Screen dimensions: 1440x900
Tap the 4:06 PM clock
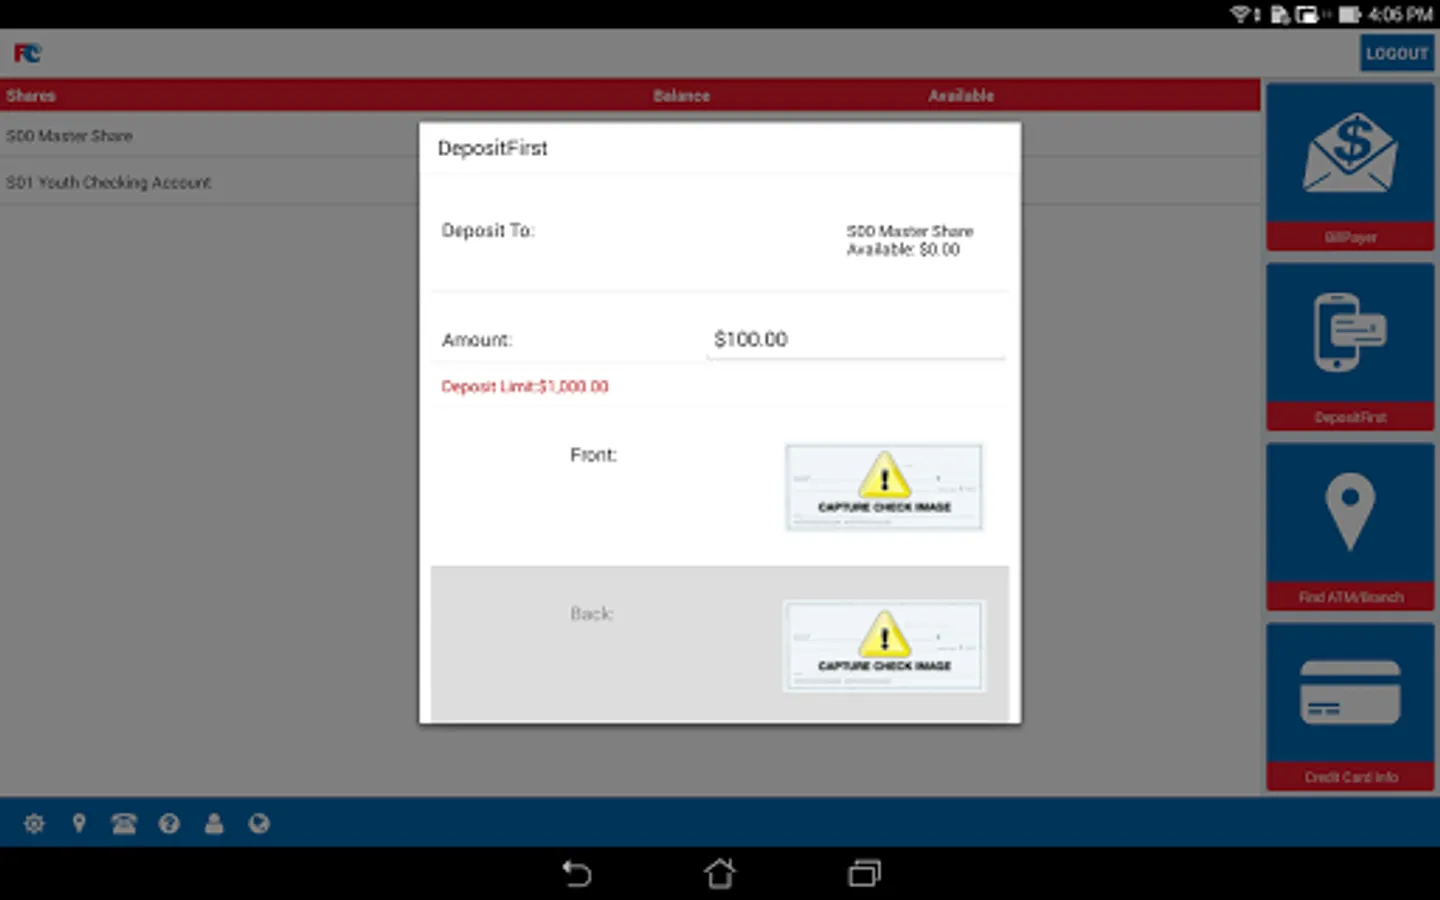pyautogui.click(x=1400, y=14)
